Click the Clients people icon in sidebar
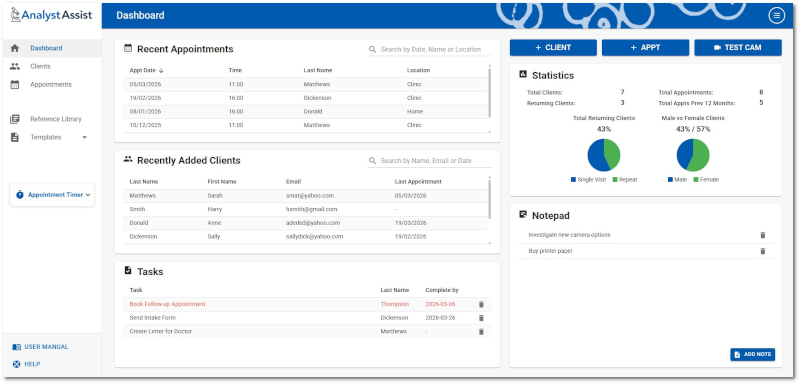The height and width of the screenshot is (384, 800). (x=15, y=66)
